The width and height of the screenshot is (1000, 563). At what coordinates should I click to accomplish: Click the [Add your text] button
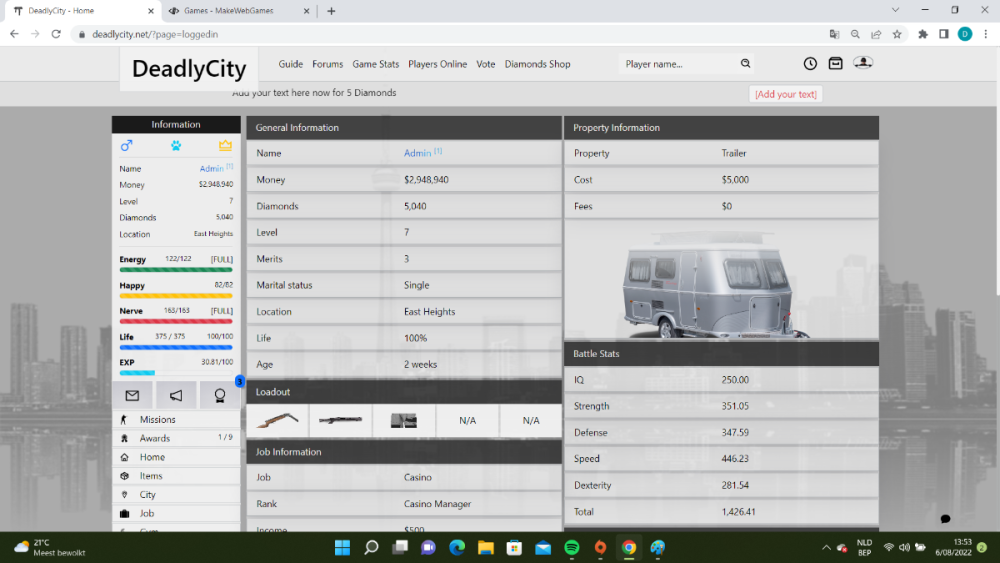[786, 94]
